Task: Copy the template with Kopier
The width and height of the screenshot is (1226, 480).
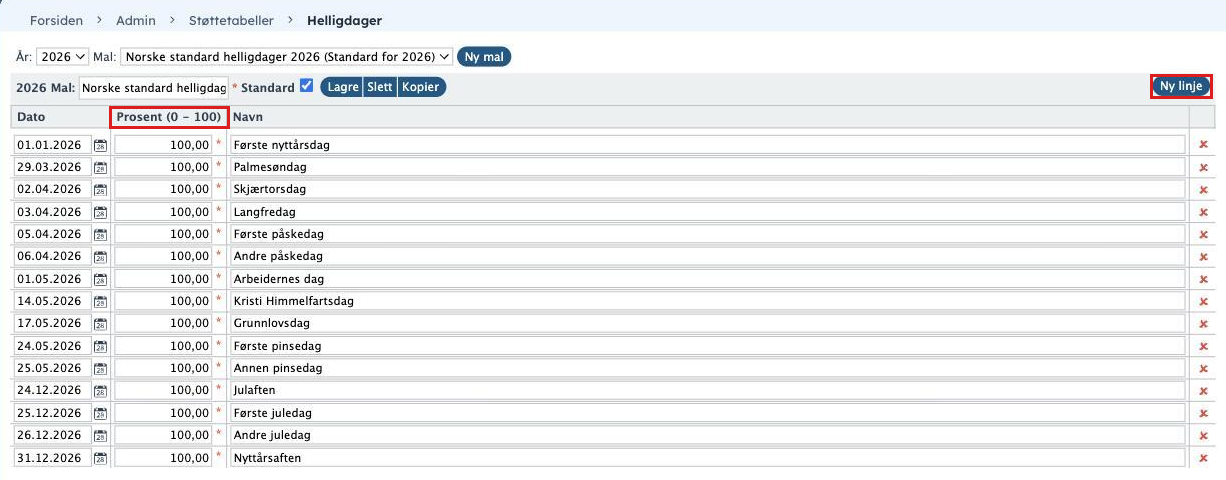Action: [421, 87]
